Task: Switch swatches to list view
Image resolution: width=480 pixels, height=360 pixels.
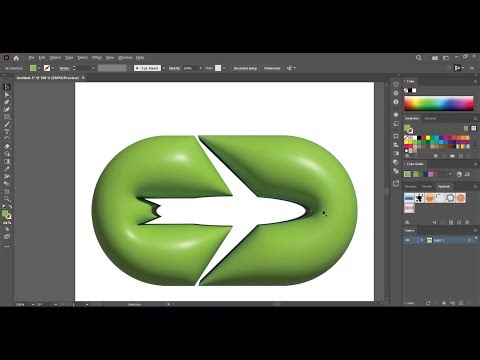Action: click(466, 128)
